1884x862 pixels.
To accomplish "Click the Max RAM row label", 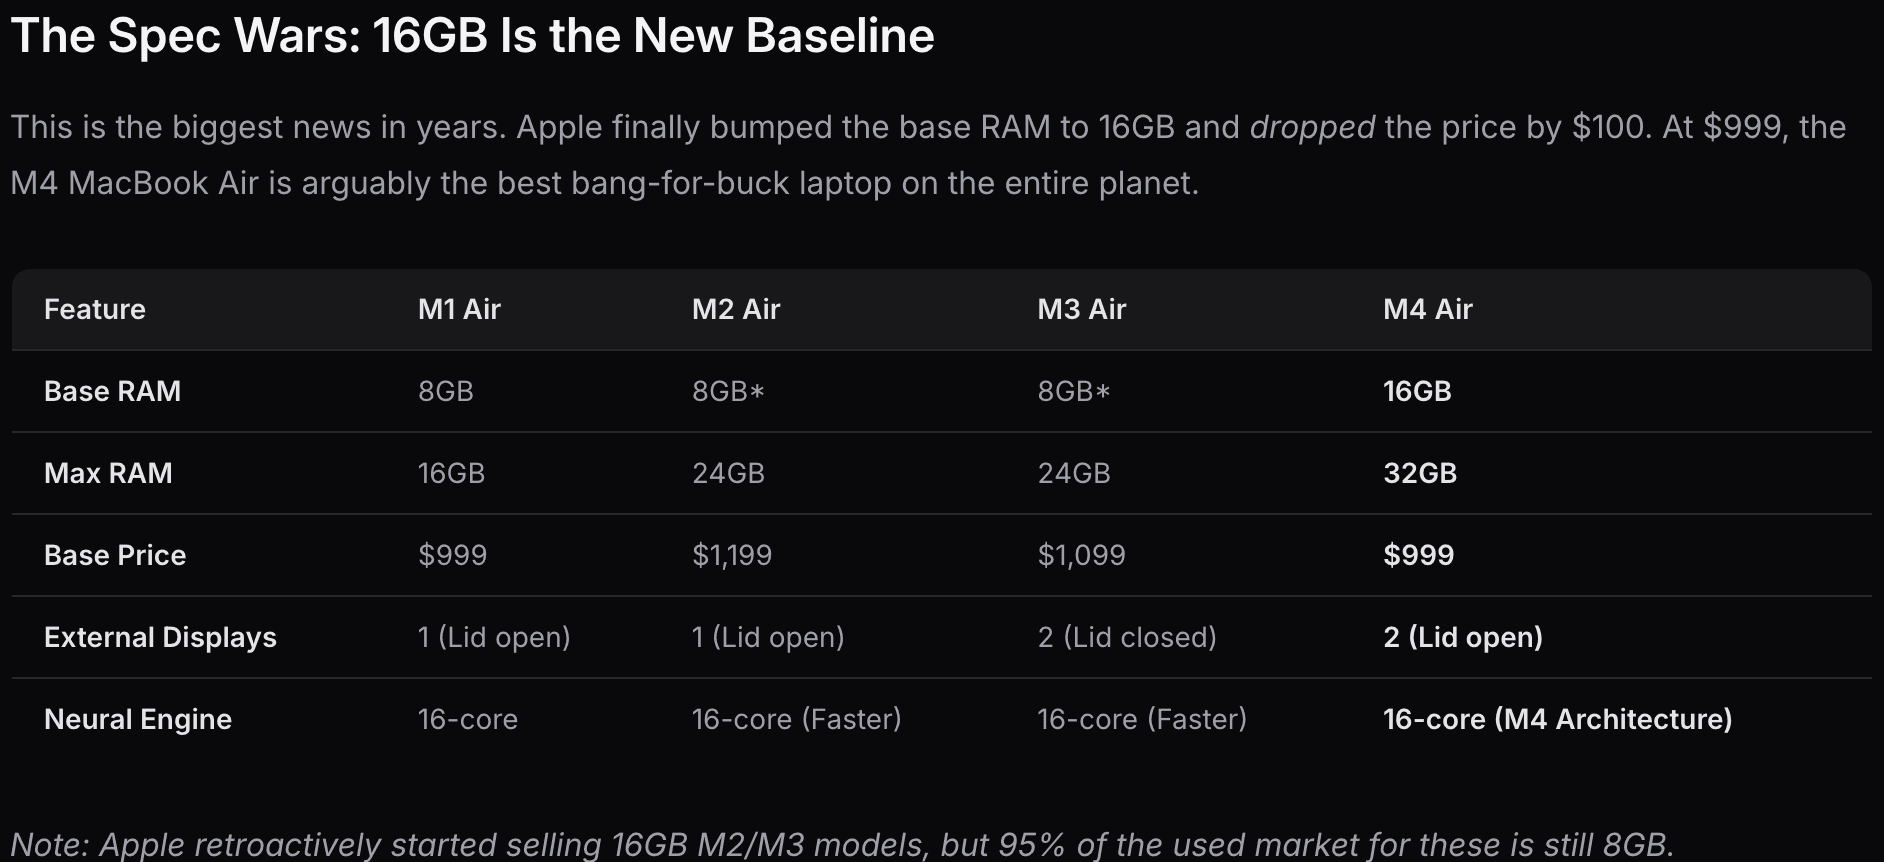I will pyautogui.click(x=108, y=473).
